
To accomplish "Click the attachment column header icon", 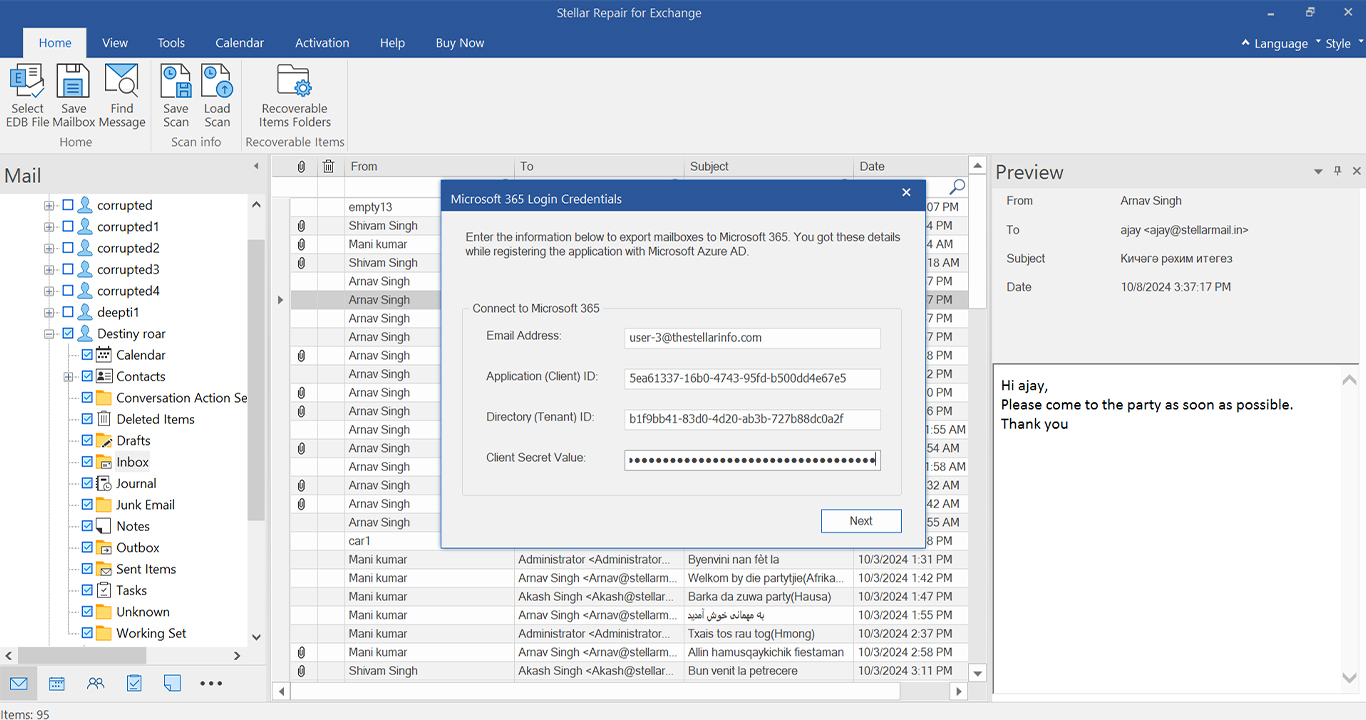I will point(301,167).
